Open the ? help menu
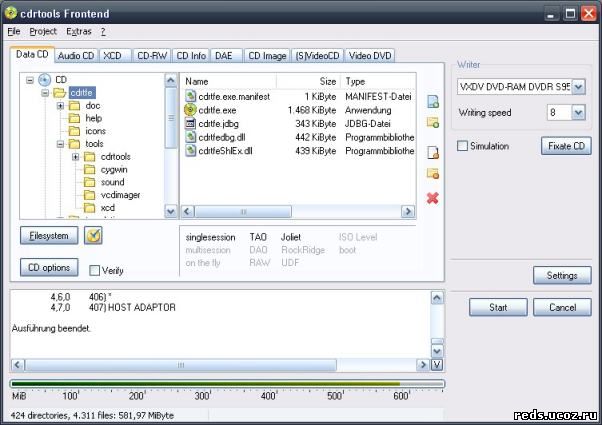The width and height of the screenshot is (602, 425). tap(103, 31)
